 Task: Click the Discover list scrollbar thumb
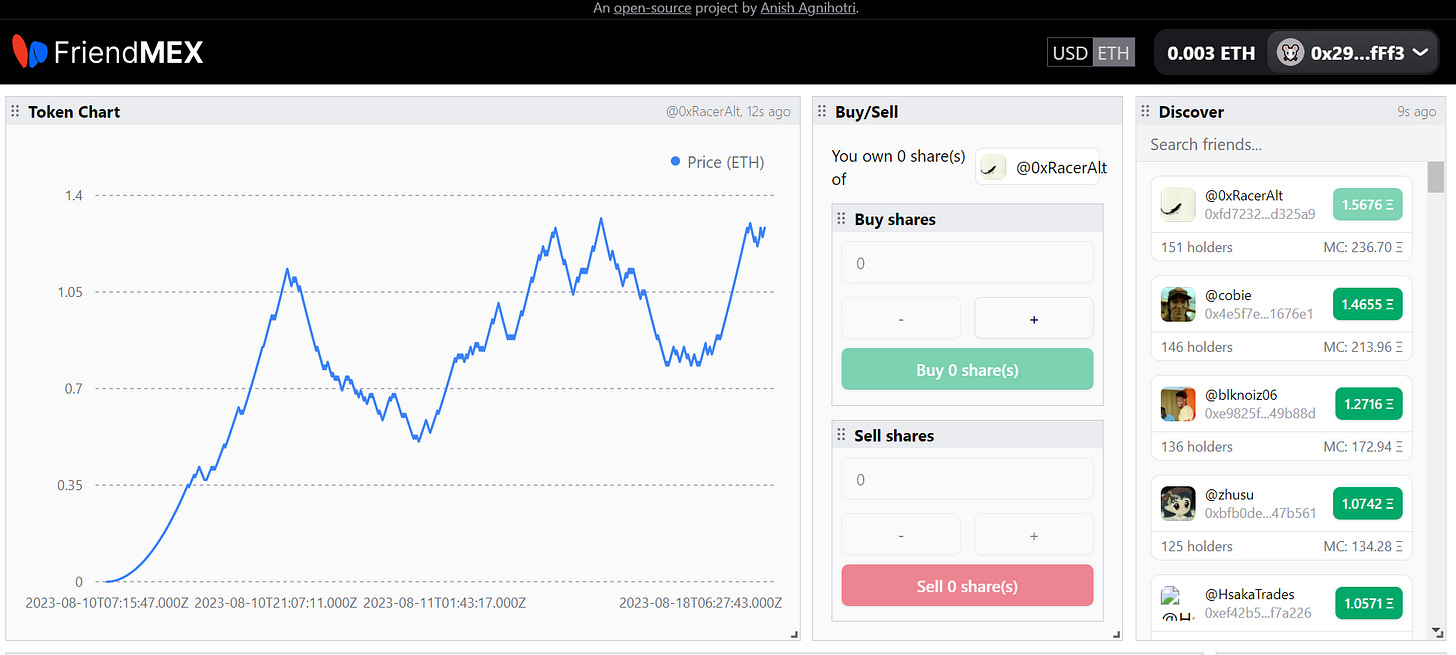coord(1436,177)
